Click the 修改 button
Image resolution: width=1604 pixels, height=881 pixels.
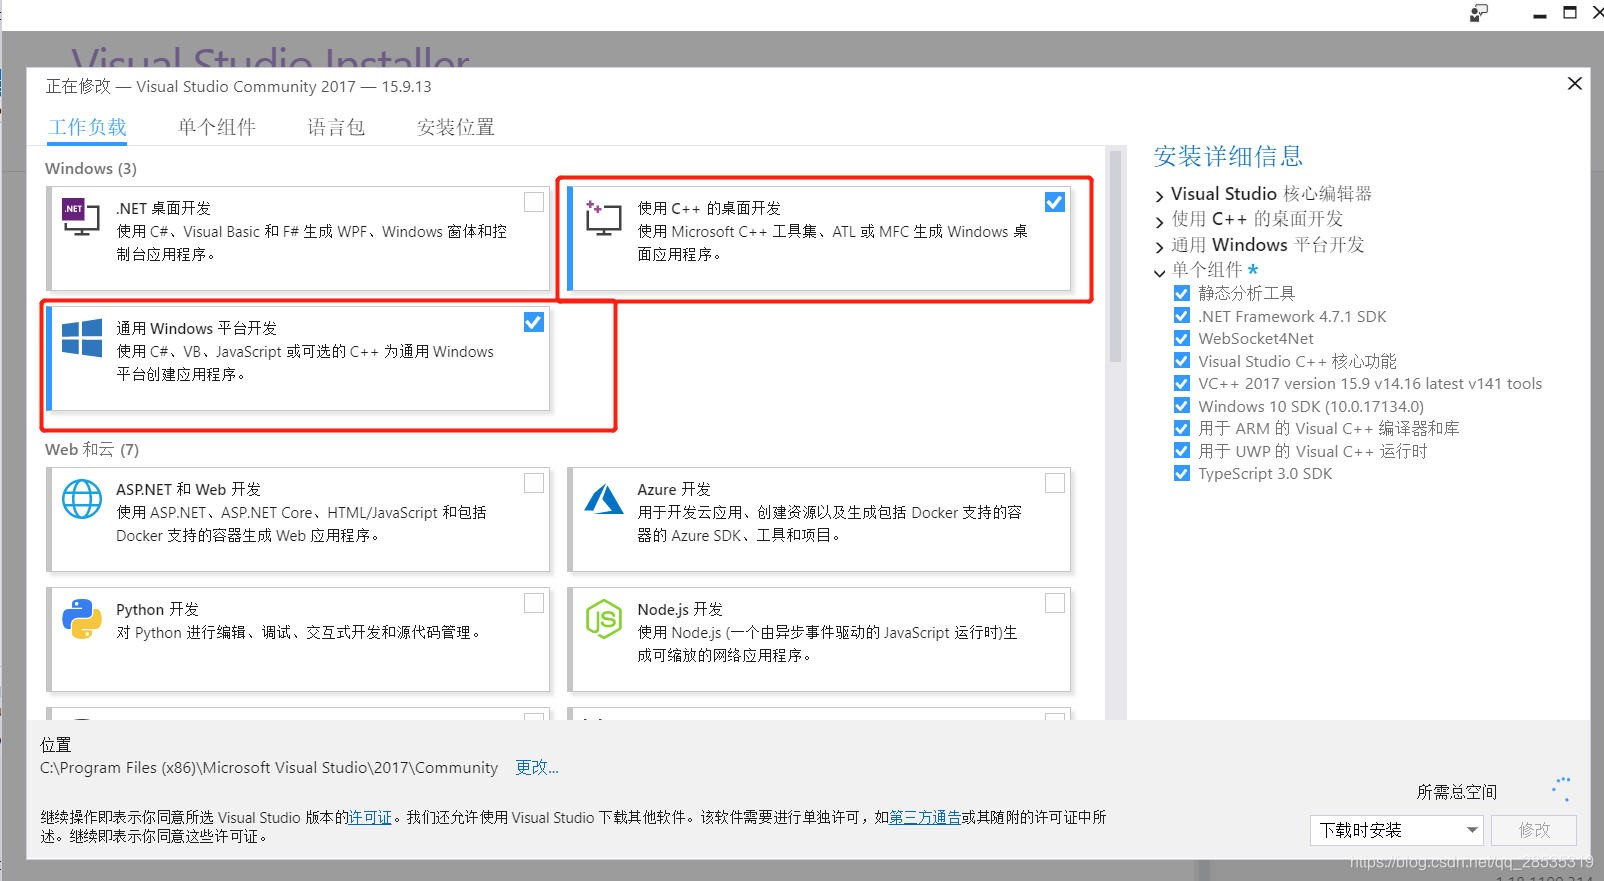(x=1534, y=830)
